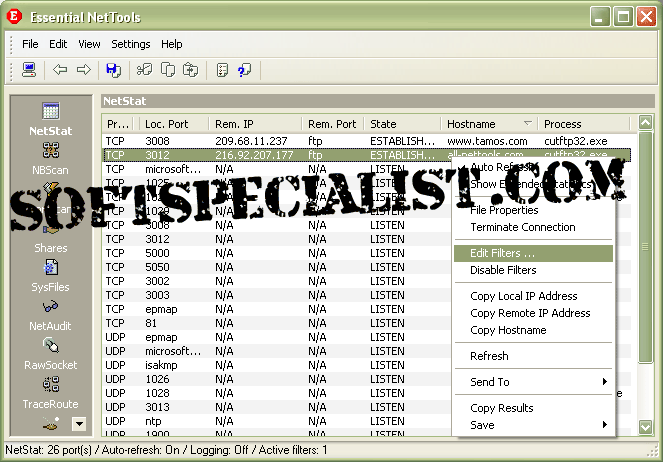Select the UDP ntp row

(x=277, y=421)
